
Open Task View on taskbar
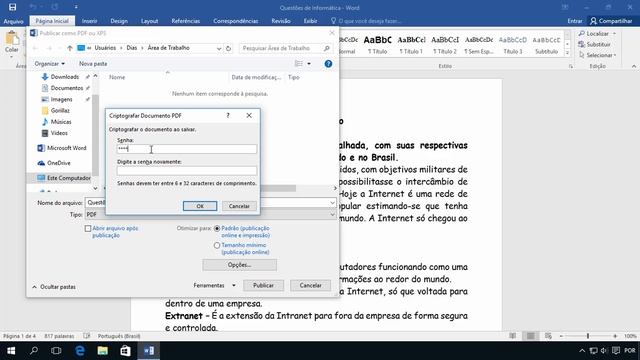click(56, 351)
